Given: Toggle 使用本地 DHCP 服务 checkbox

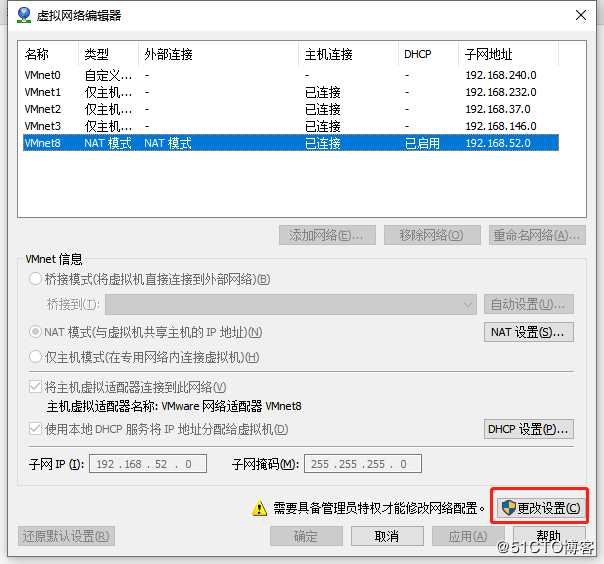Looking at the screenshot, I should coord(35,428).
